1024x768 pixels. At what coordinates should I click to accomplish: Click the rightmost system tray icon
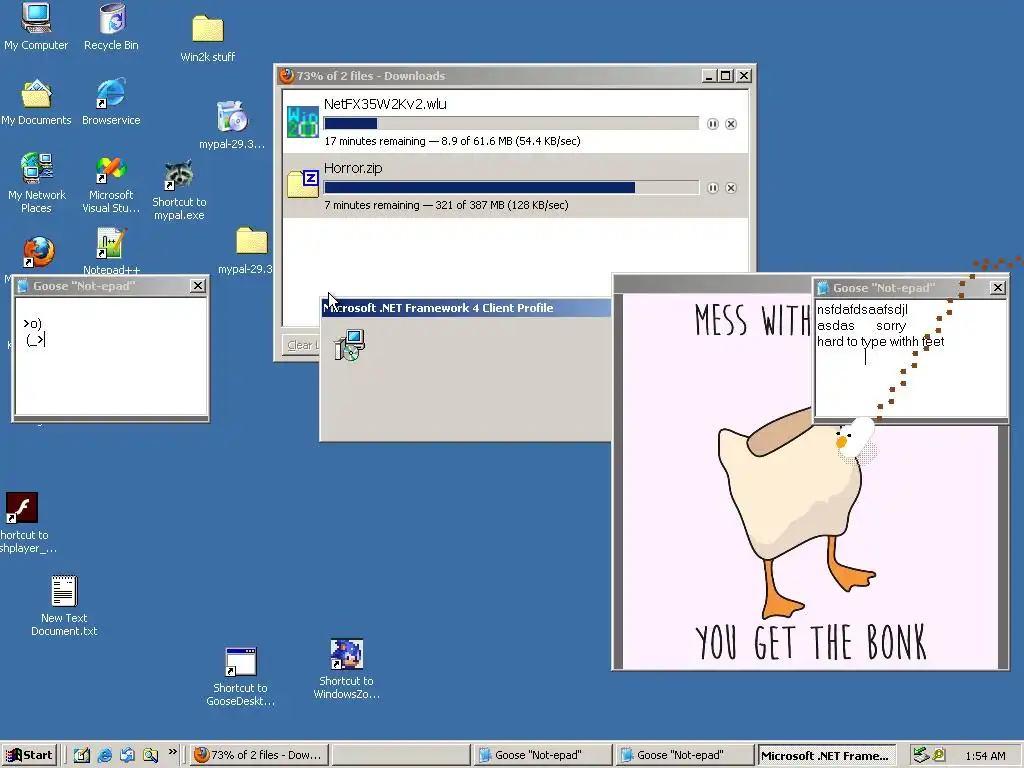coord(939,755)
